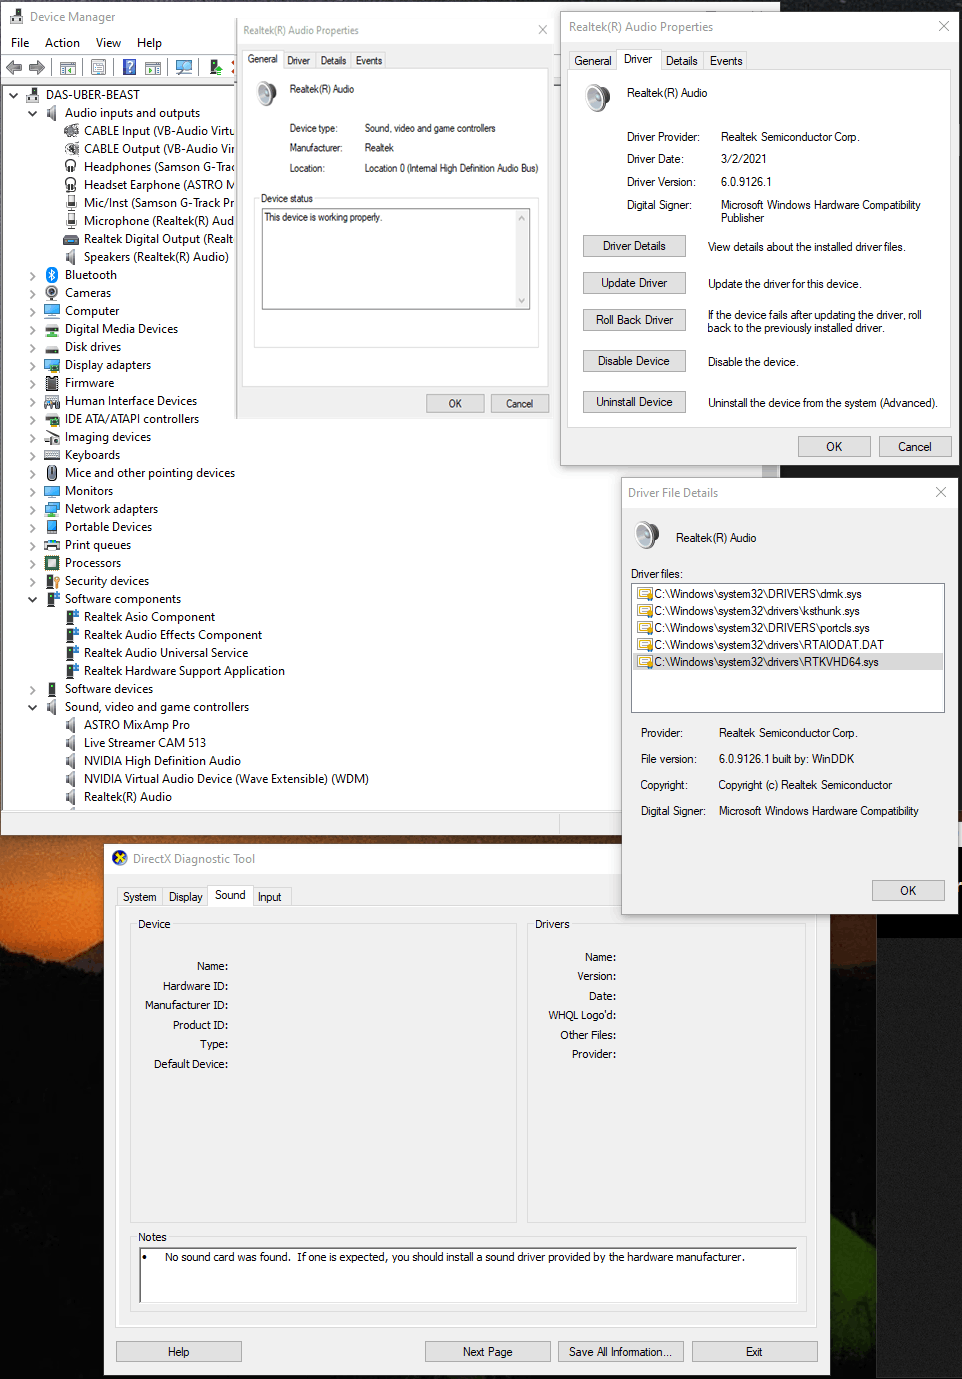Collapse Sound, video and game controllers node

pos(32,707)
